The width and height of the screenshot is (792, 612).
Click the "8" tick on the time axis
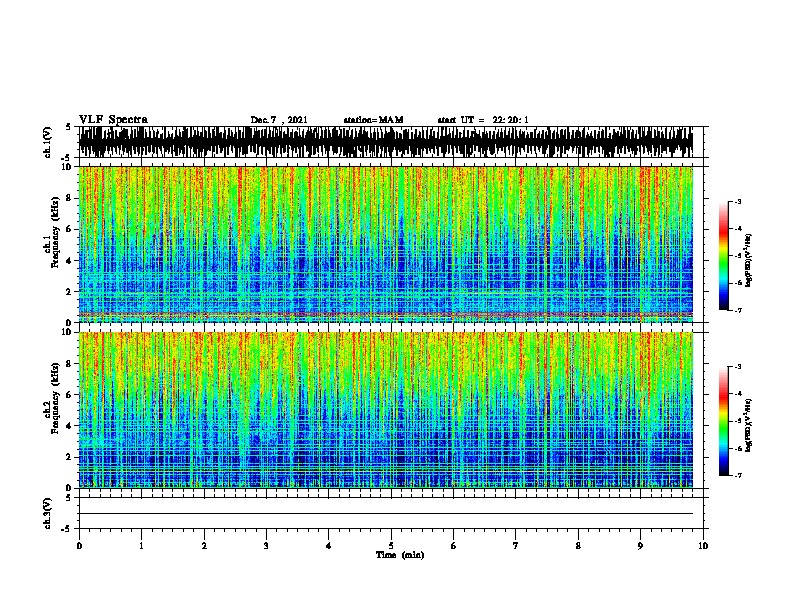point(578,546)
